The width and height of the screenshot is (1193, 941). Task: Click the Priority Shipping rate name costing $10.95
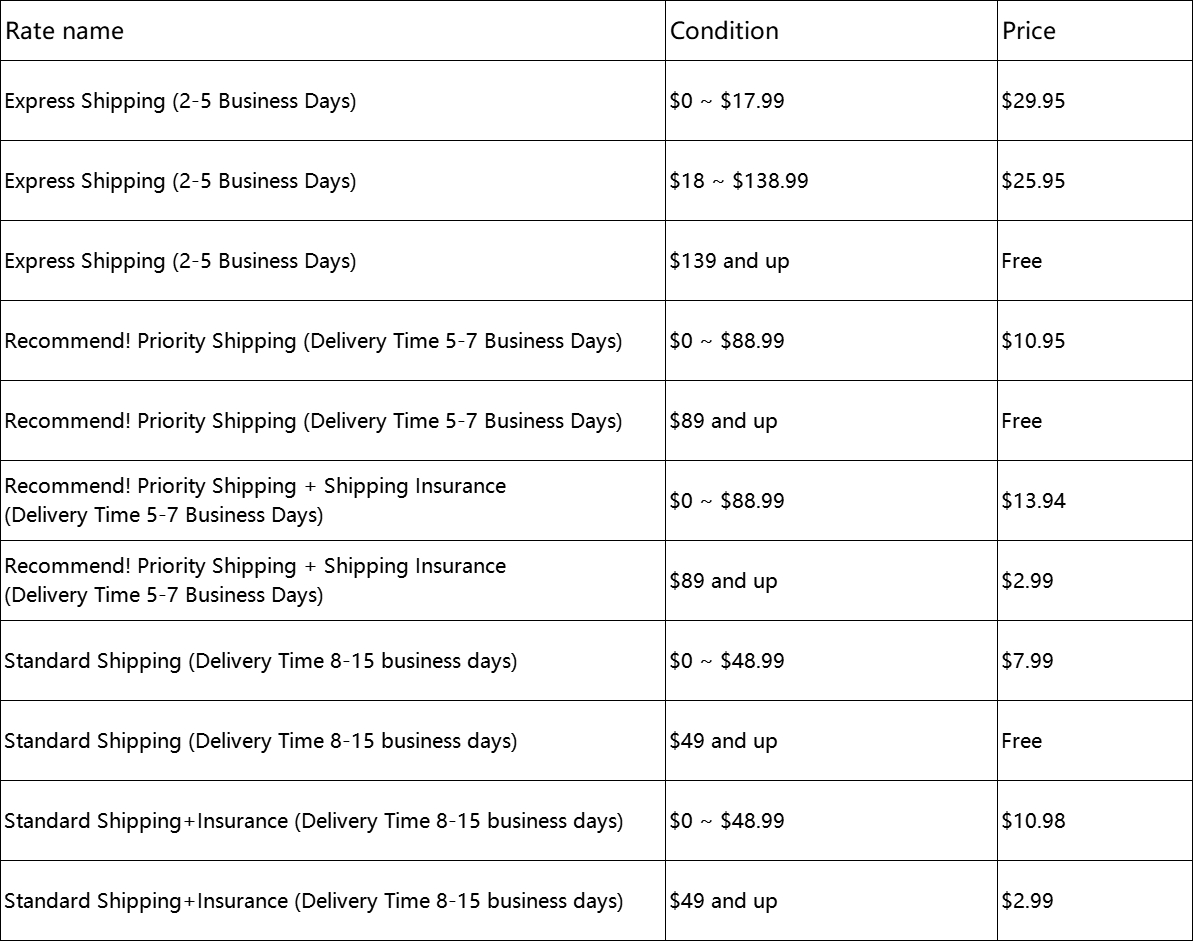[x=313, y=341]
